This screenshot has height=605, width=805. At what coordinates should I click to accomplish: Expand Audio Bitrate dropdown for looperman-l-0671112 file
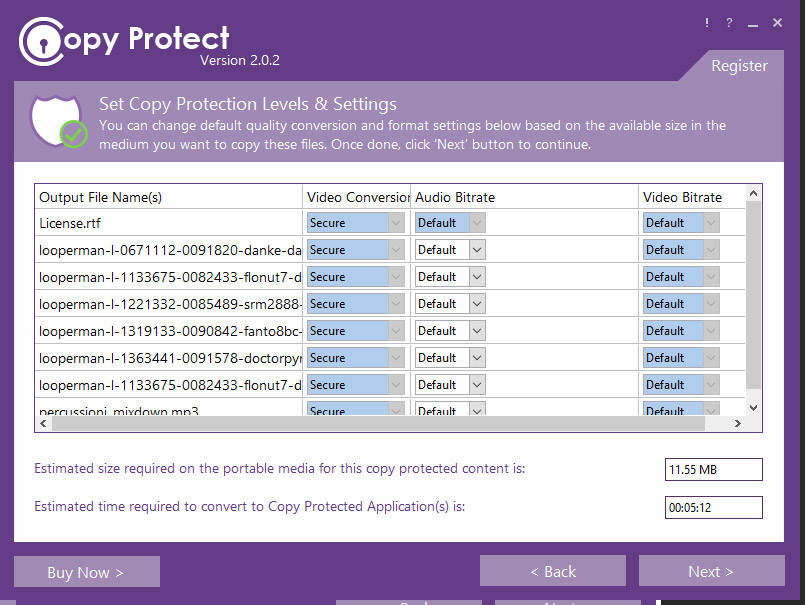pyautogui.click(x=476, y=250)
